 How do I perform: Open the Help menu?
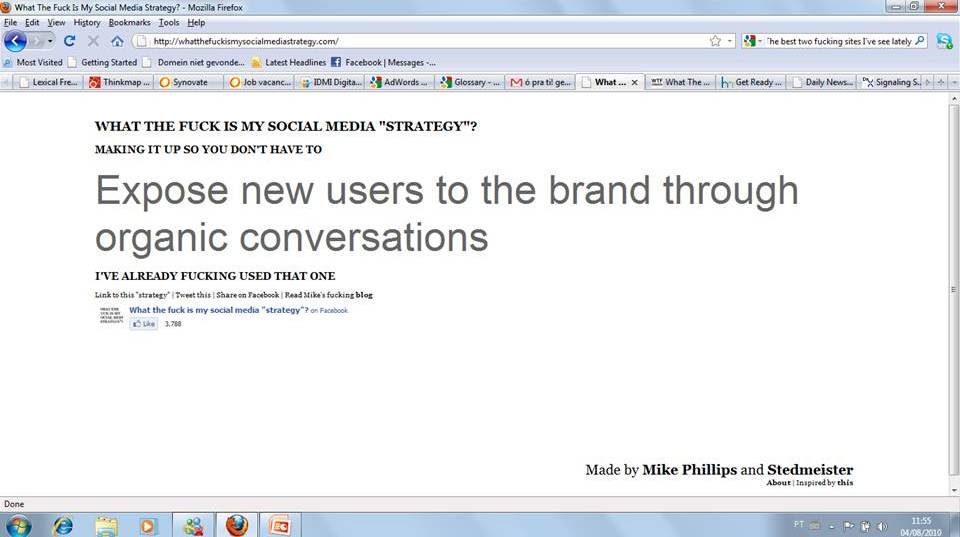tap(196, 22)
